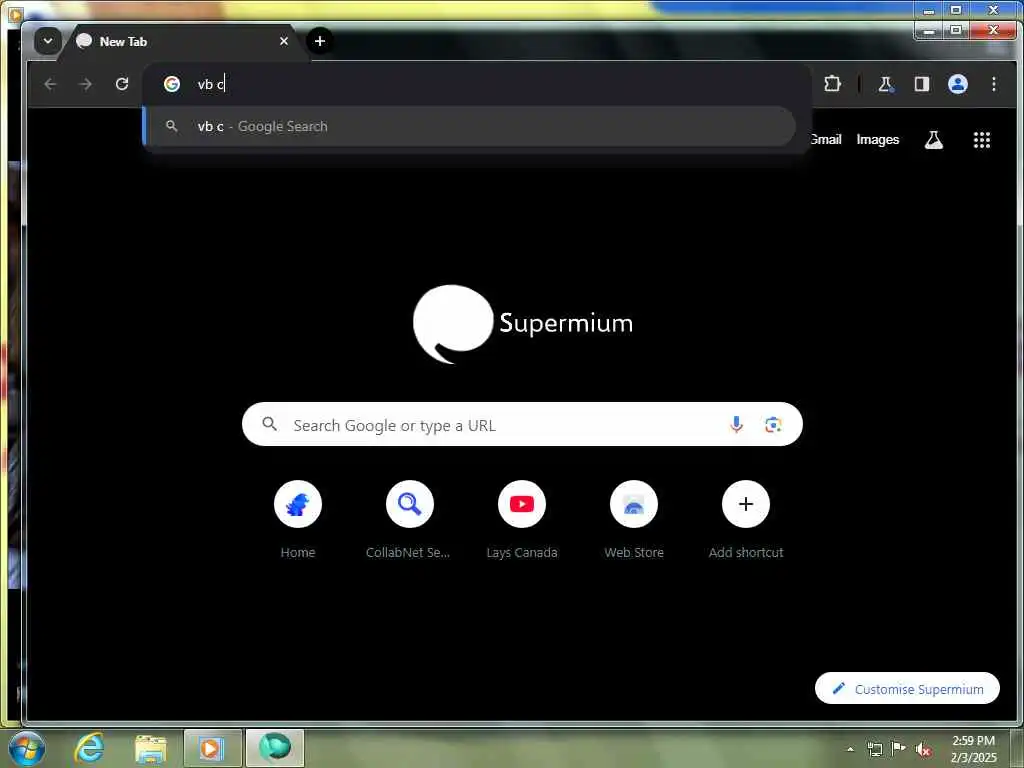
Task: Open the Windows Start menu
Action: coord(27,748)
